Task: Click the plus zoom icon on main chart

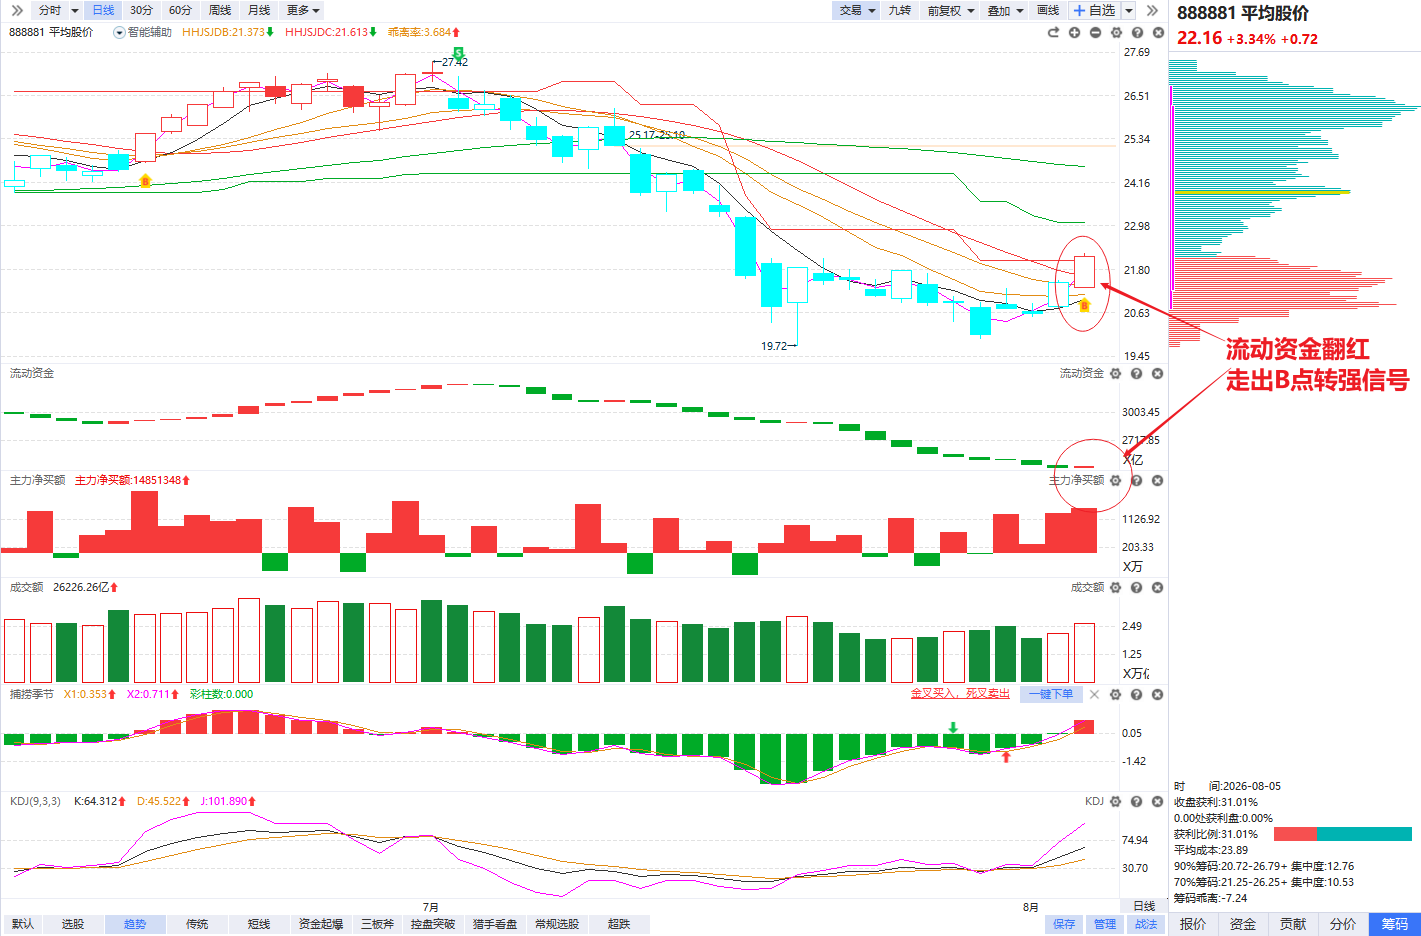Action: pos(1074,33)
